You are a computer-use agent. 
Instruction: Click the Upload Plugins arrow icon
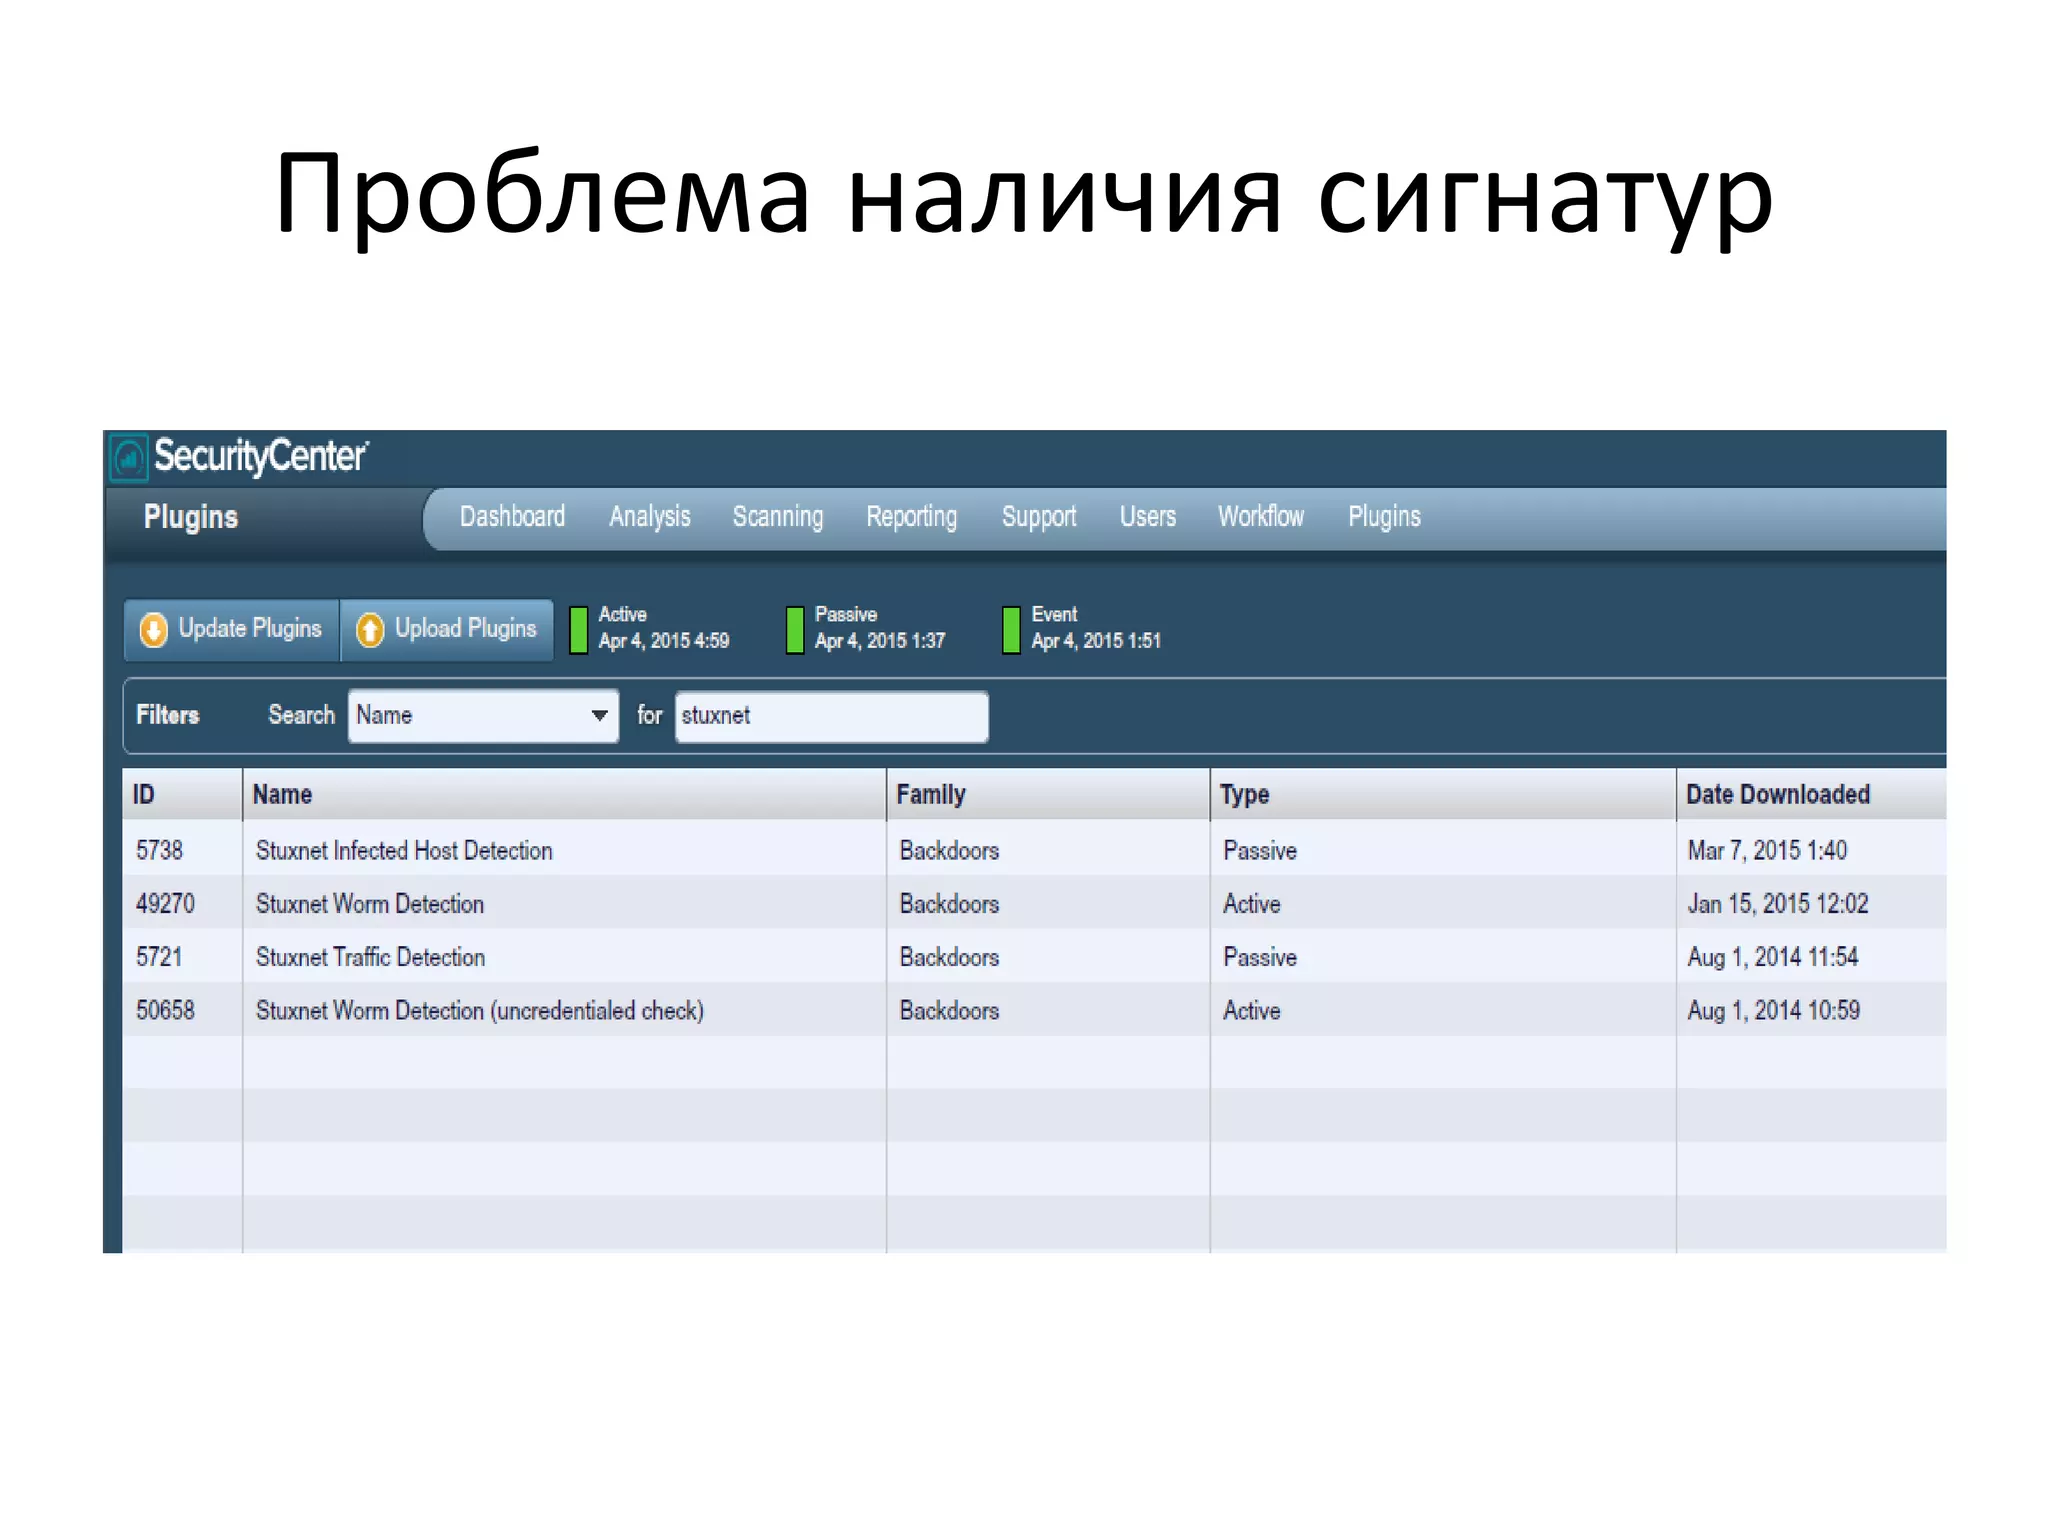coord(370,629)
